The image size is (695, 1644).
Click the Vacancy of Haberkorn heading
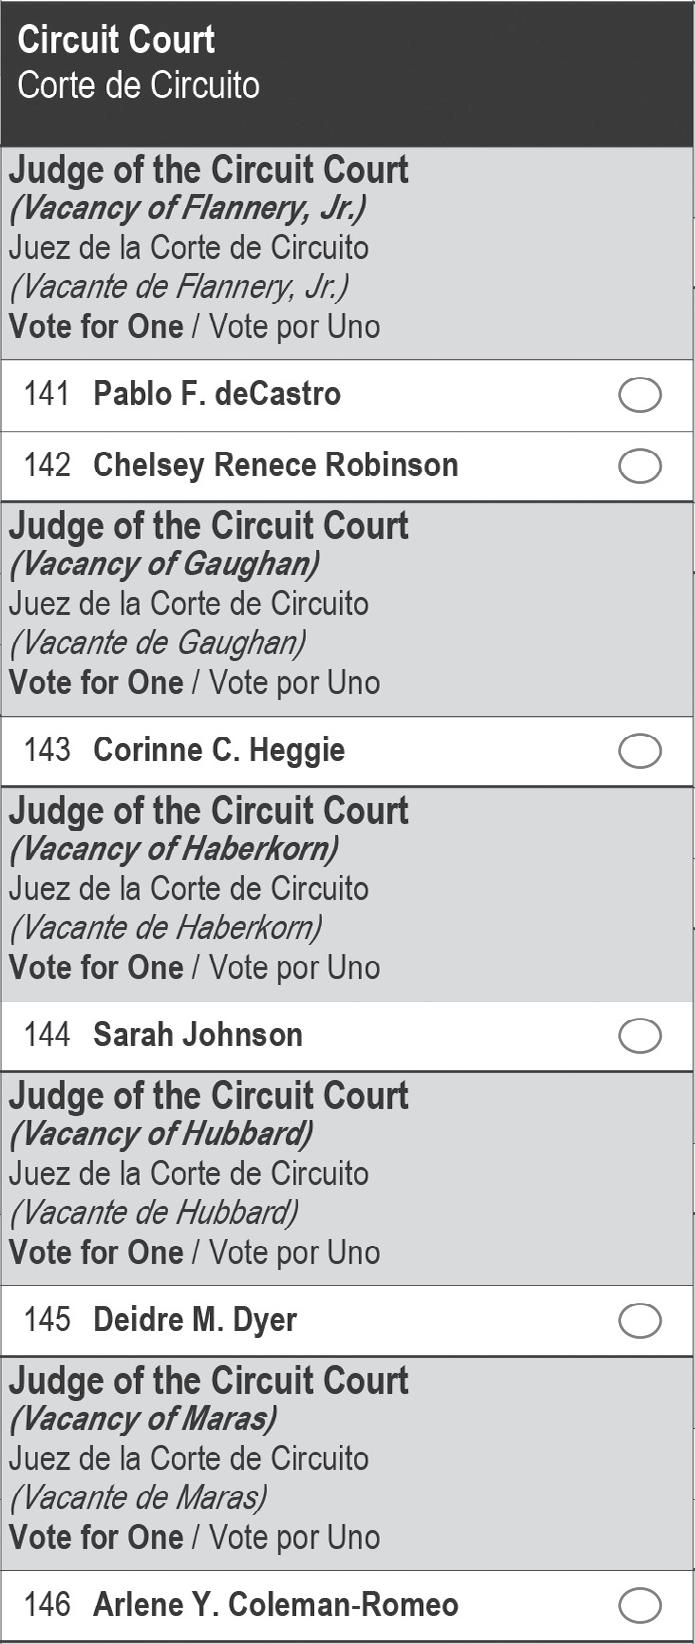click(x=174, y=849)
